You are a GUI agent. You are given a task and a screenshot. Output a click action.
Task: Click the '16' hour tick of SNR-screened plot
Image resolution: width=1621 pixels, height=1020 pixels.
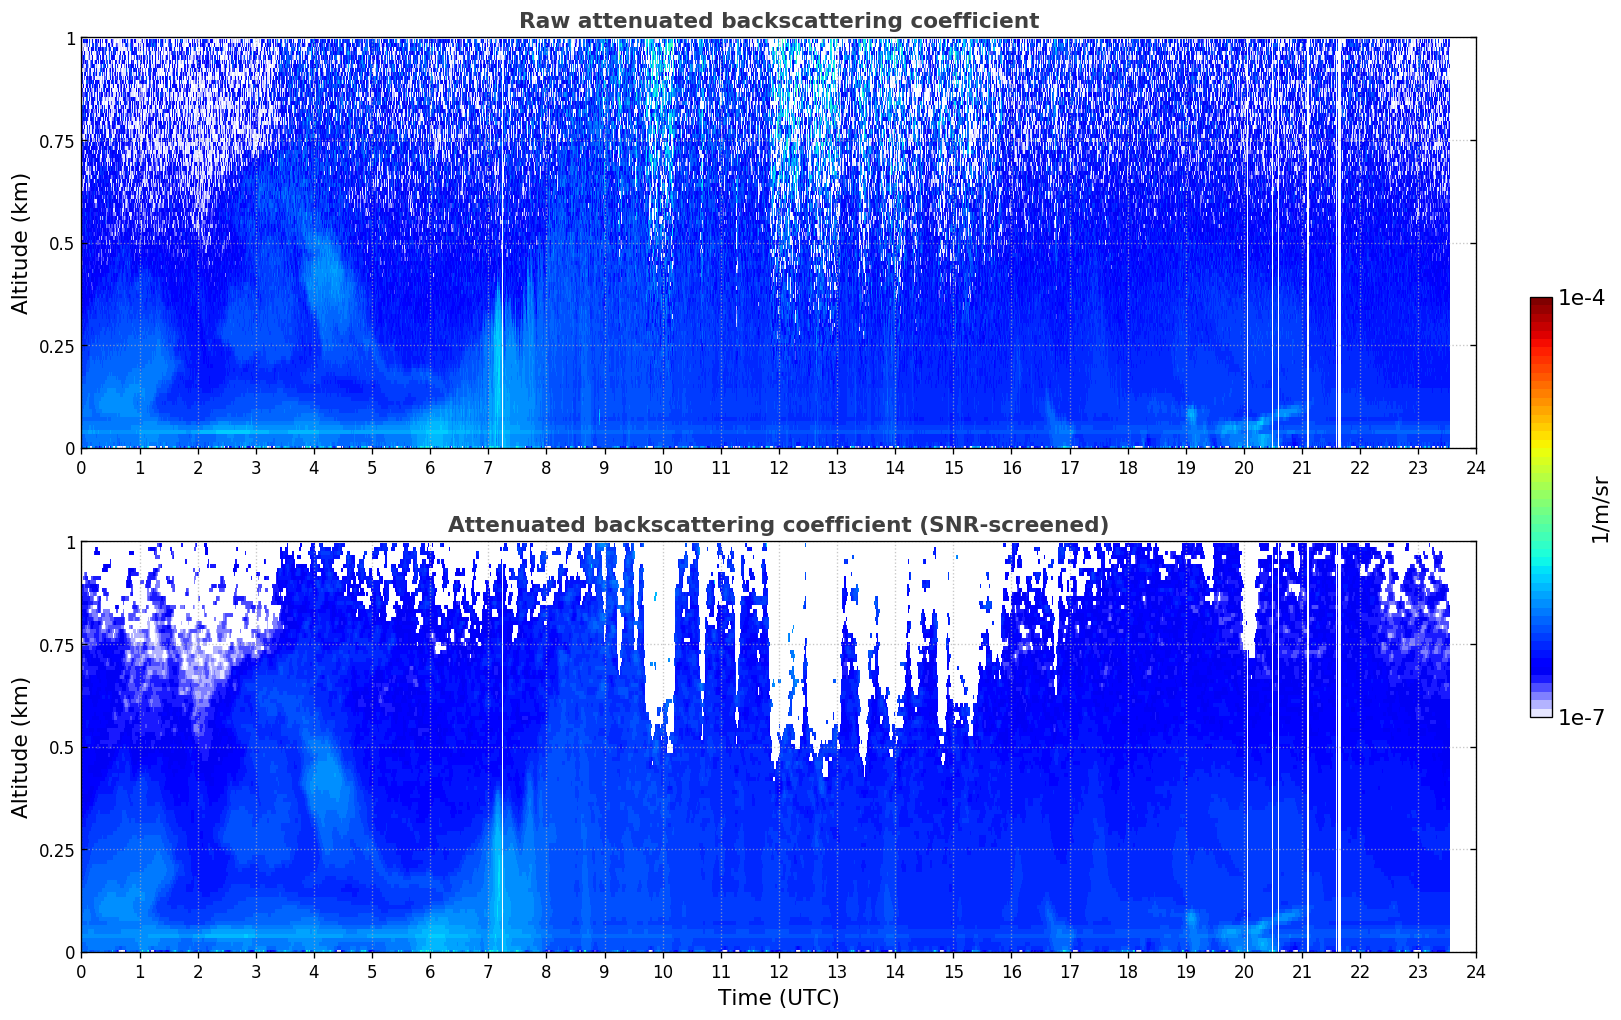(x=1011, y=971)
